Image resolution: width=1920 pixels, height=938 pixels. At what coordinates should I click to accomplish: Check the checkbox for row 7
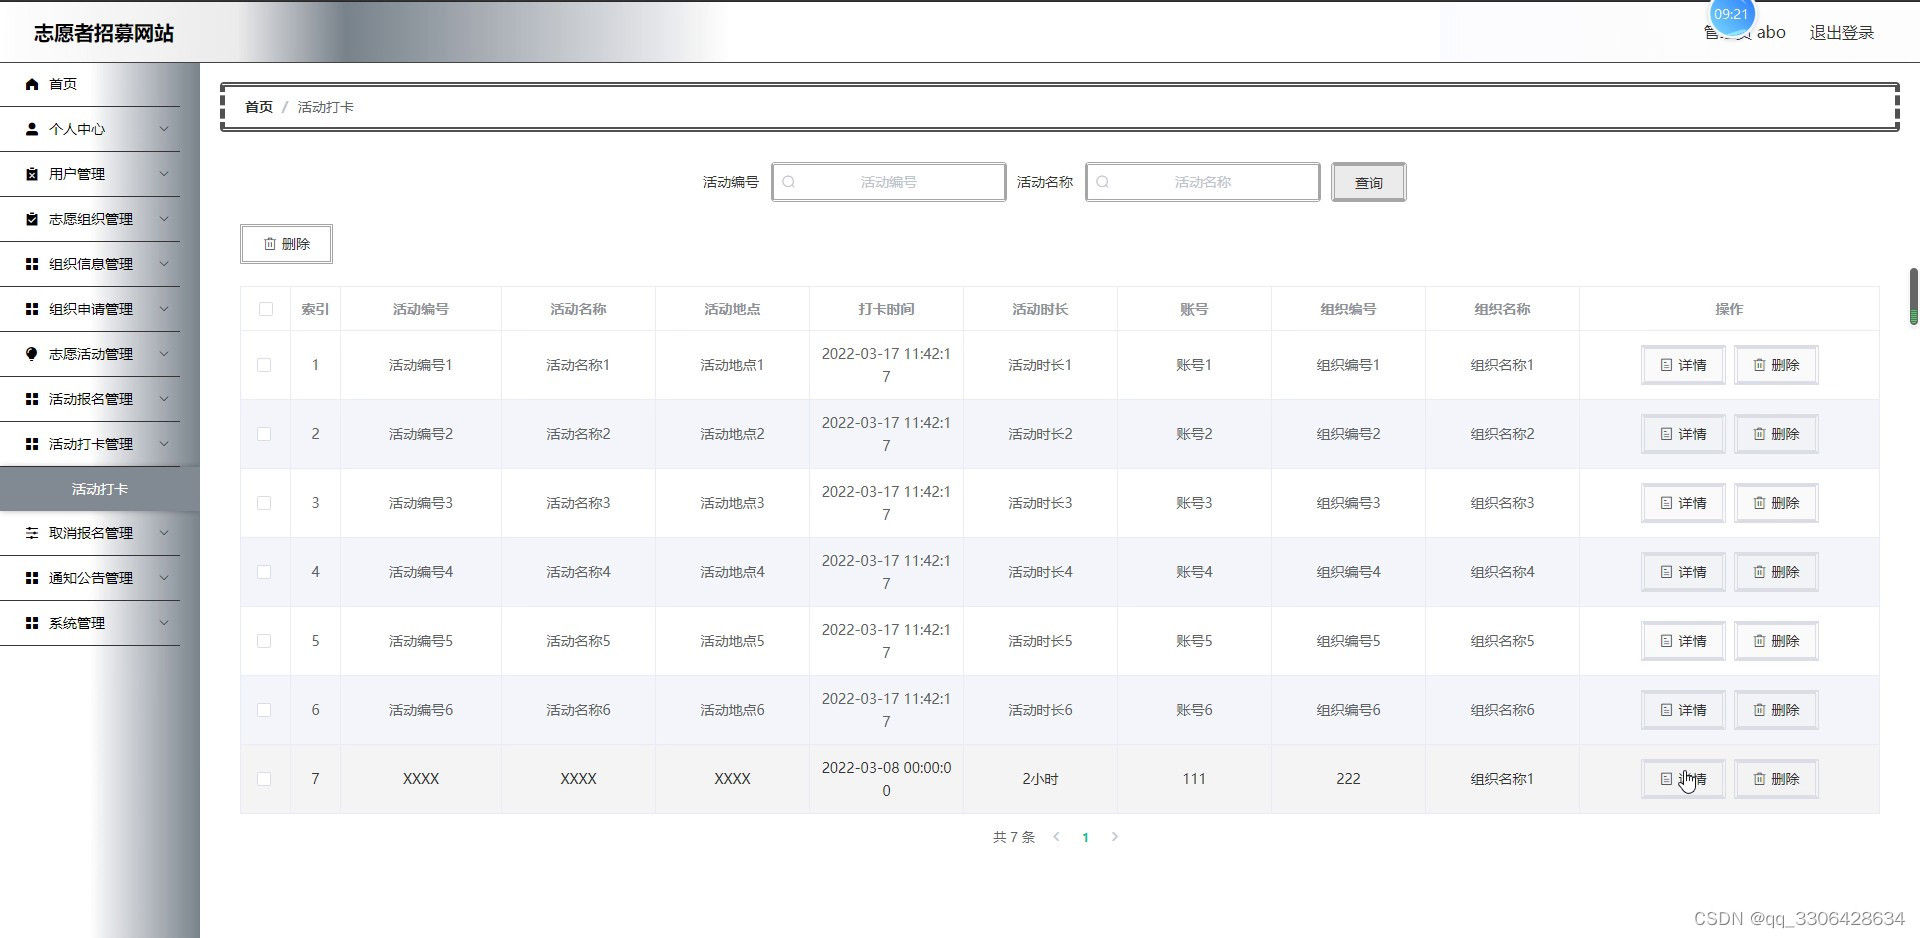point(264,779)
